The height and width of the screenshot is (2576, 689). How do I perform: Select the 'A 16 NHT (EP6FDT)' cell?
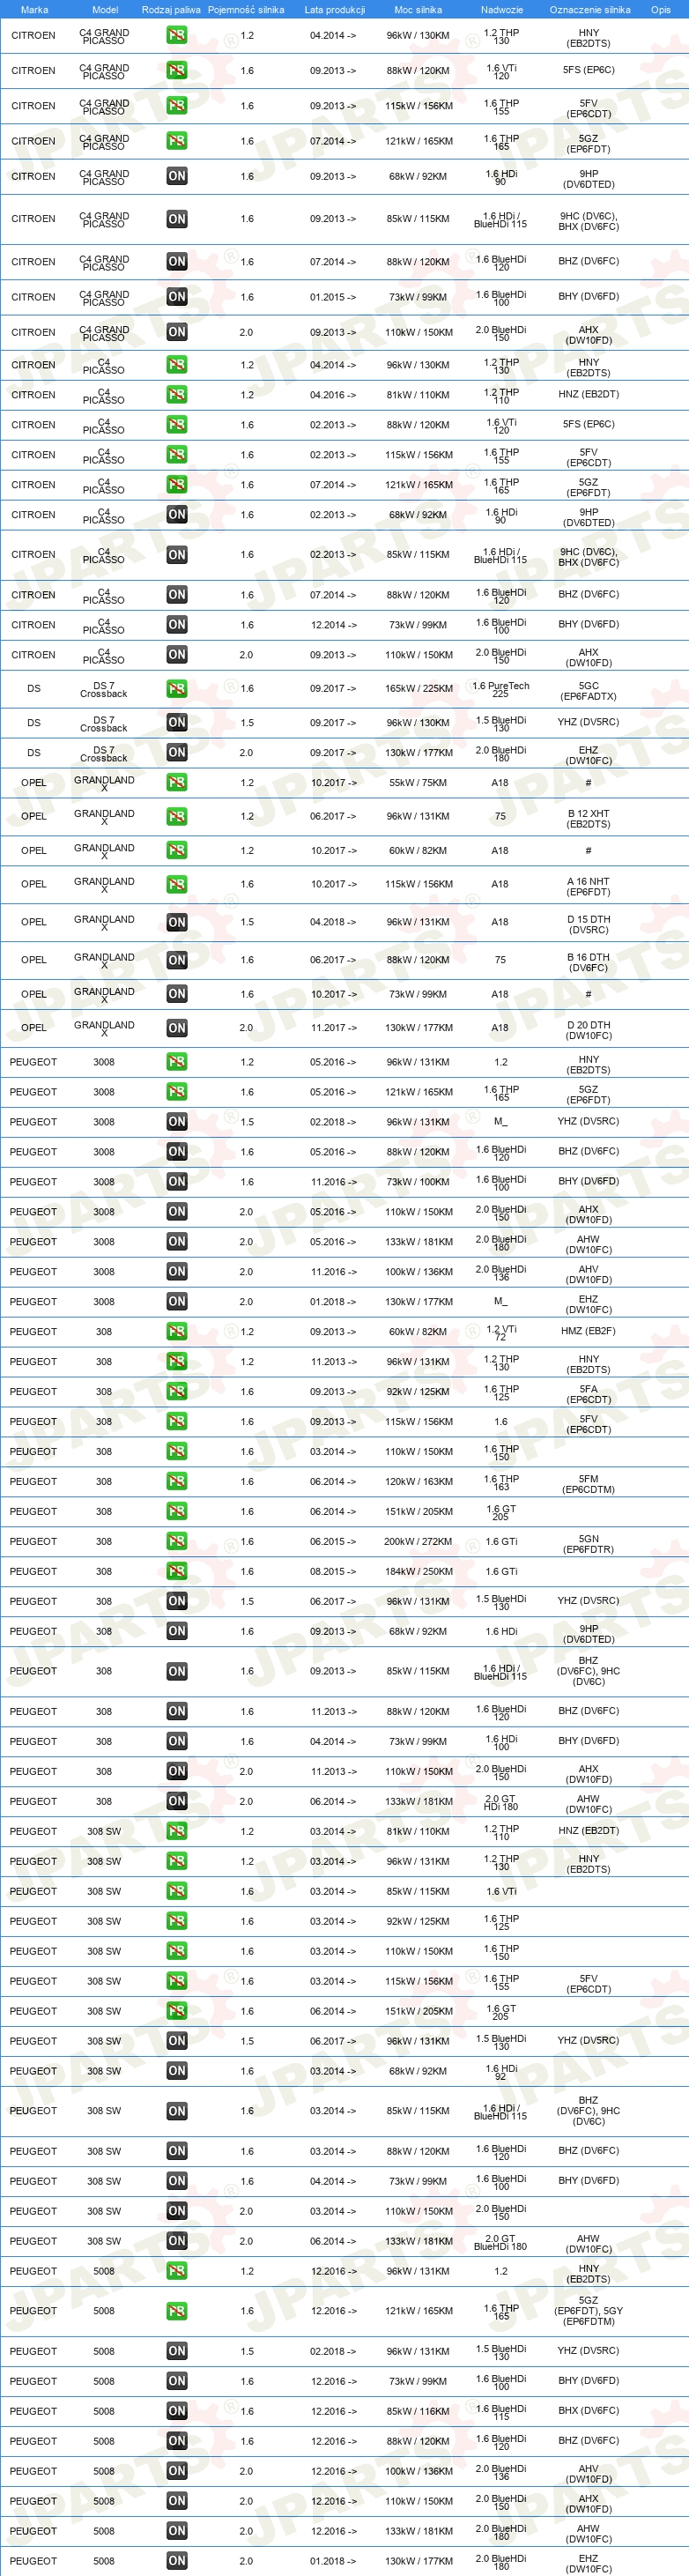click(588, 887)
